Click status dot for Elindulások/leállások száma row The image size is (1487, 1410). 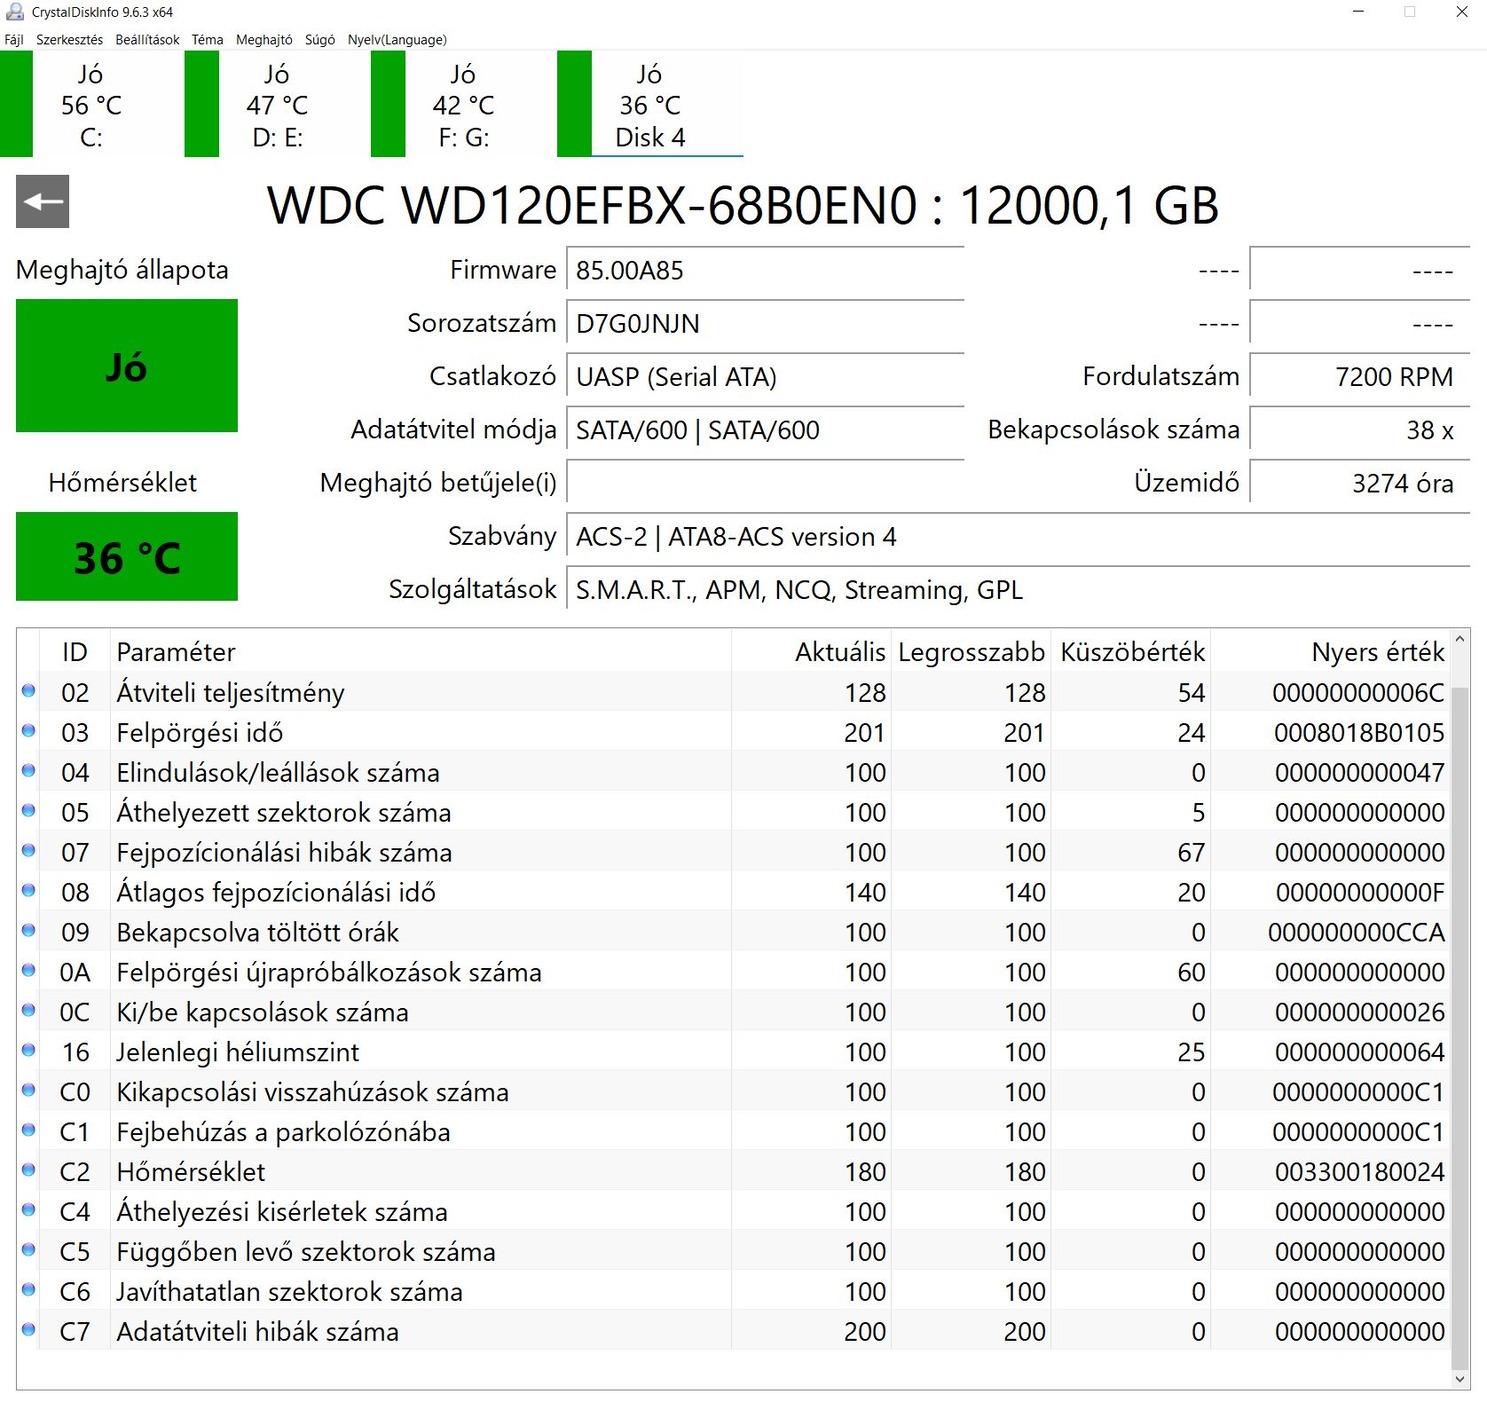(28, 770)
